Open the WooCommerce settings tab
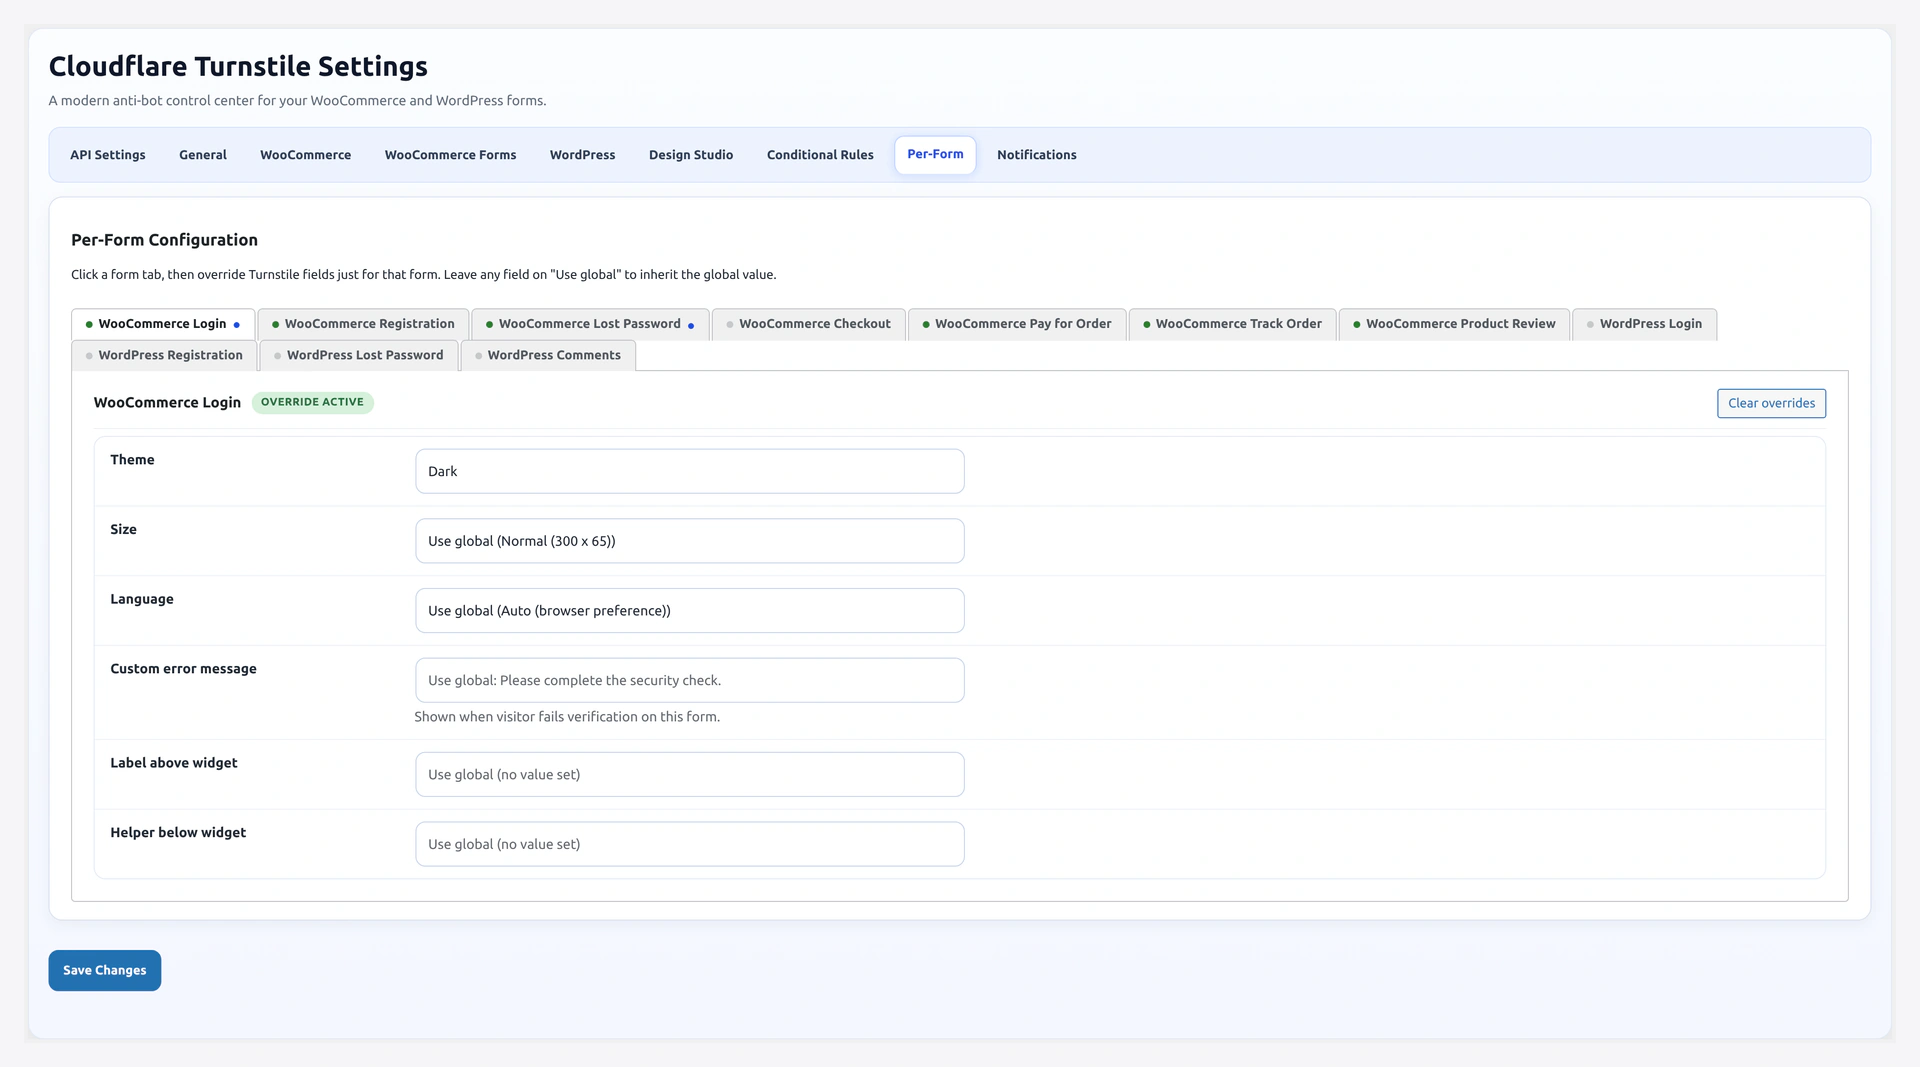The height and width of the screenshot is (1067, 1920). click(306, 155)
